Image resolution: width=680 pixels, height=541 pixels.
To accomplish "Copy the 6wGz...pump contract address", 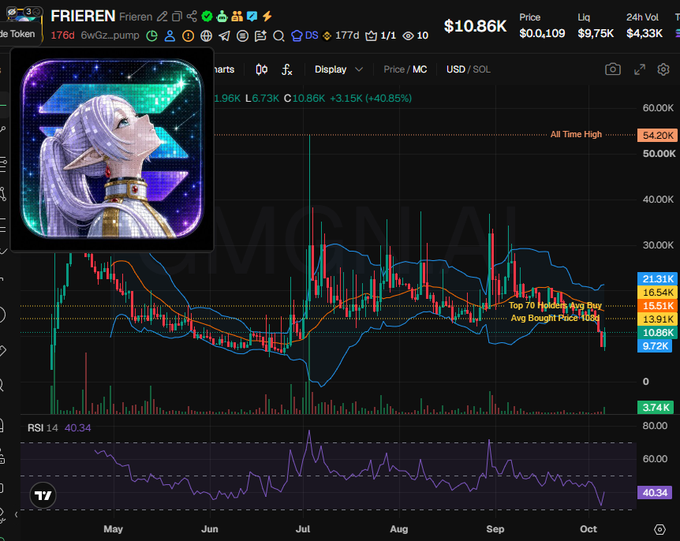I will click(110, 36).
